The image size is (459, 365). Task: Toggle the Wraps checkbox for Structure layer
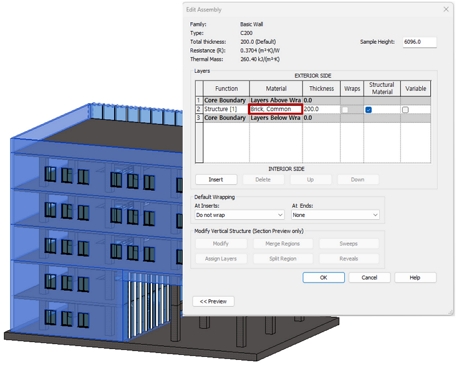pyautogui.click(x=345, y=110)
